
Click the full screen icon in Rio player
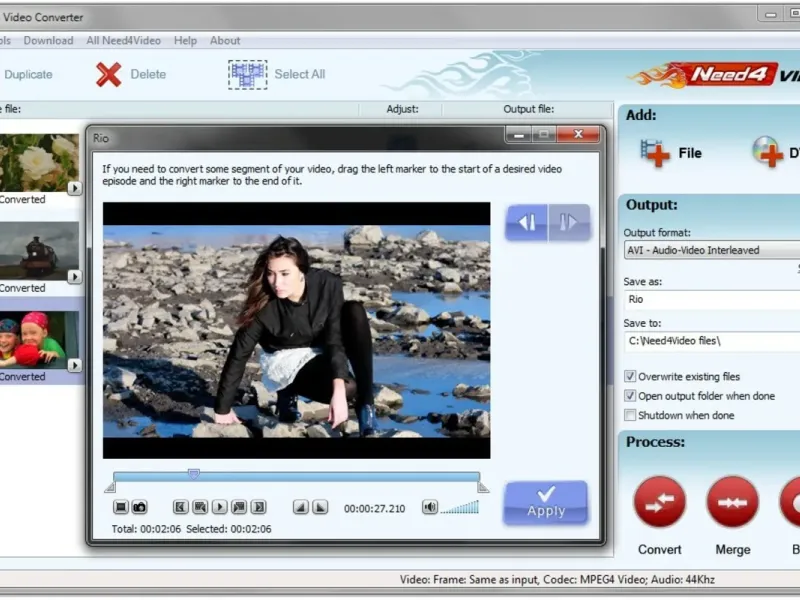pos(121,507)
